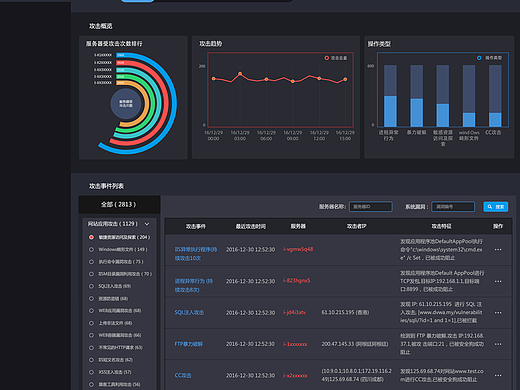
Task: Toggle the 操作类型 legend marker in bar chart
Action: click(479, 58)
